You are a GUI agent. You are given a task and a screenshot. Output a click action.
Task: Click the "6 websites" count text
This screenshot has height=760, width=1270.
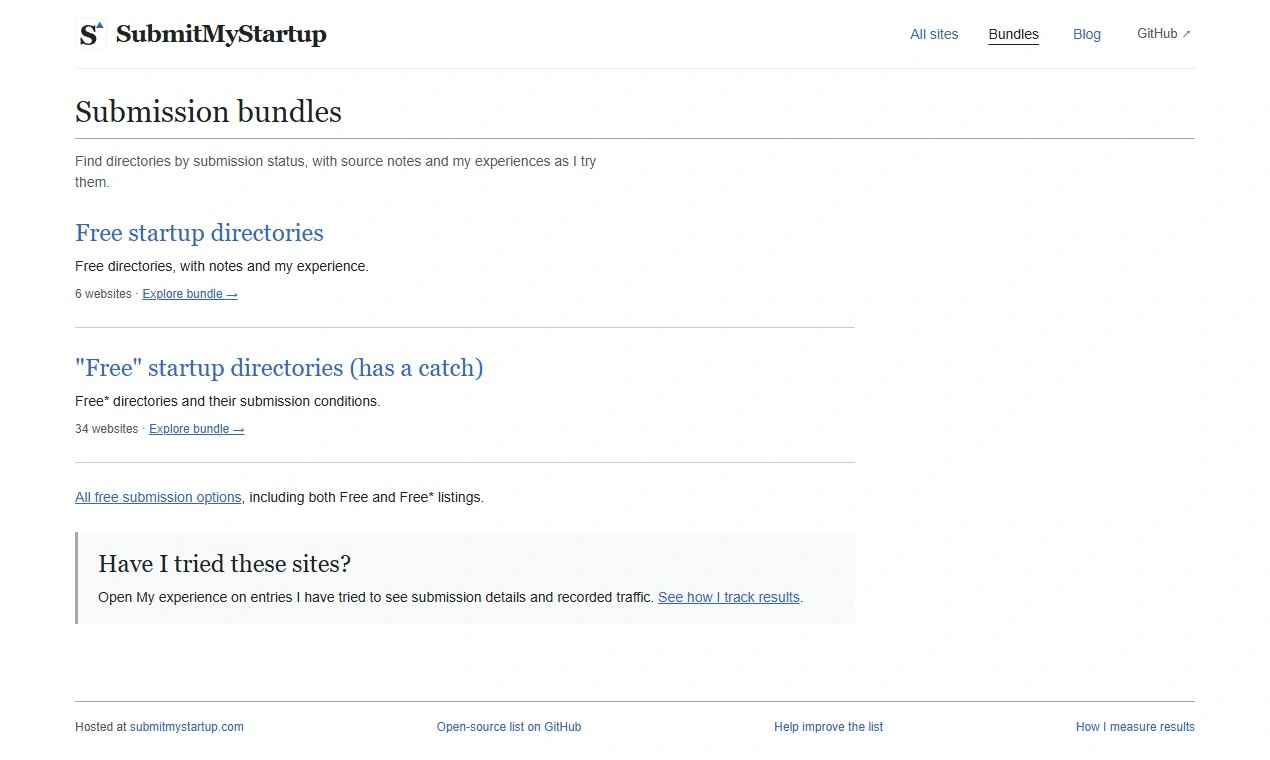click(103, 294)
